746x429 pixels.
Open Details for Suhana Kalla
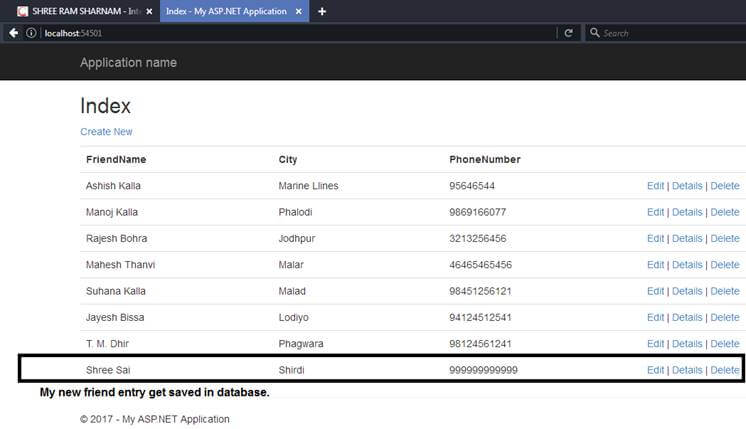(x=687, y=291)
